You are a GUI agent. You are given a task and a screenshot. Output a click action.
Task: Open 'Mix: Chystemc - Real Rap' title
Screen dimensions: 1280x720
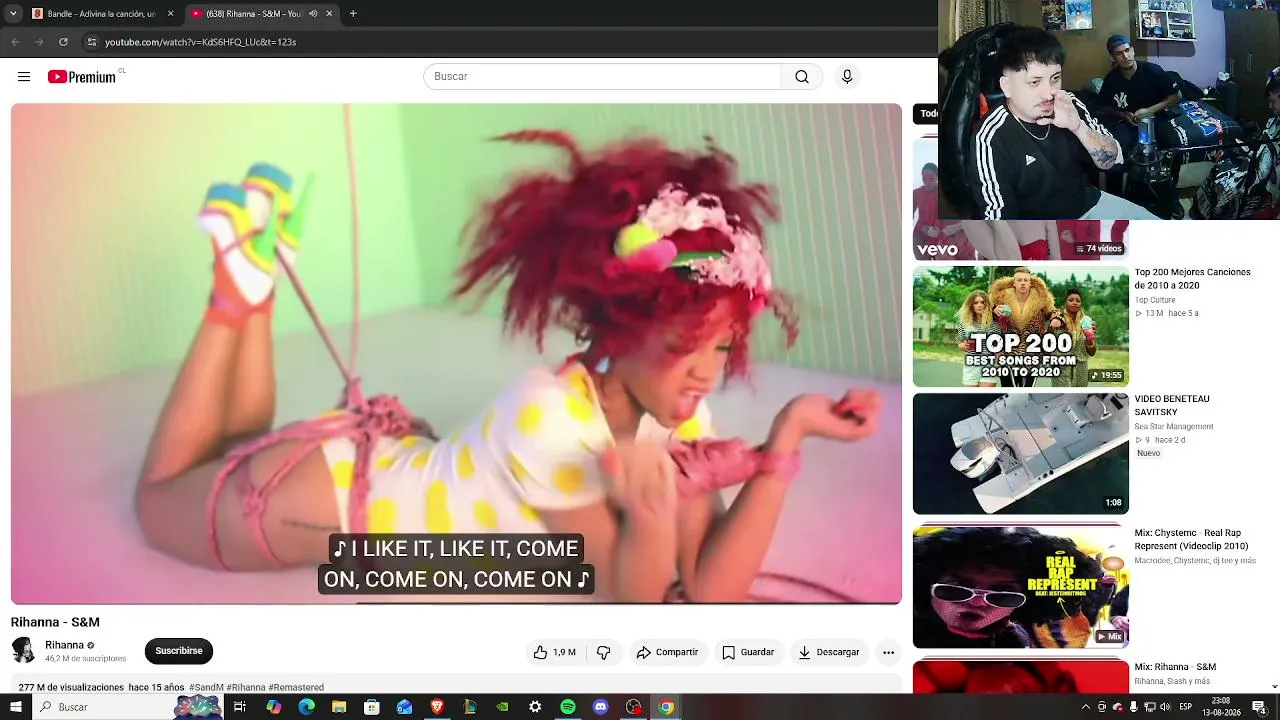[x=1191, y=540]
